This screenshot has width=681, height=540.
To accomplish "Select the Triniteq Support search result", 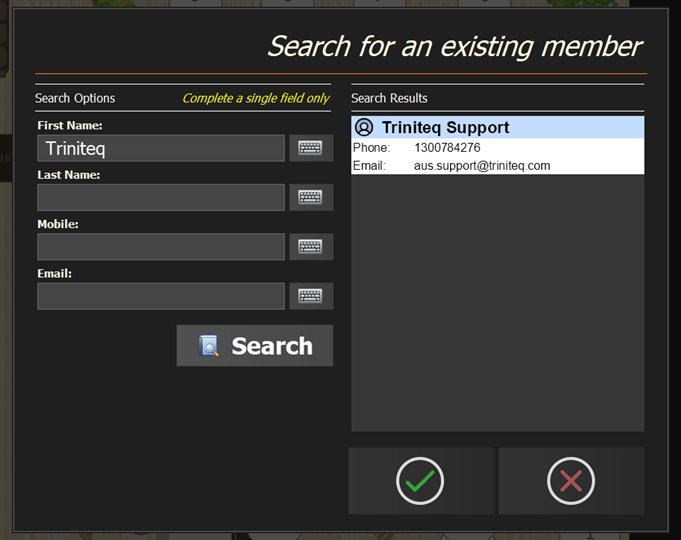I will coord(498,145).
